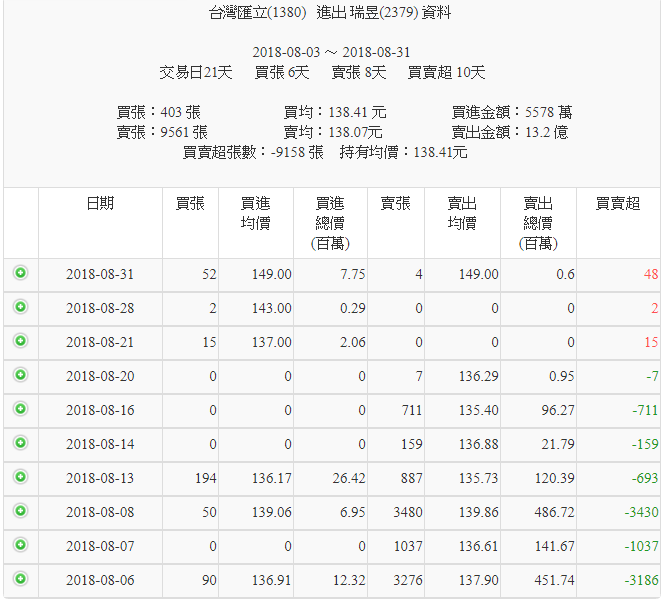Click green plus icon for 2018-08-13

tap(20, 477)
